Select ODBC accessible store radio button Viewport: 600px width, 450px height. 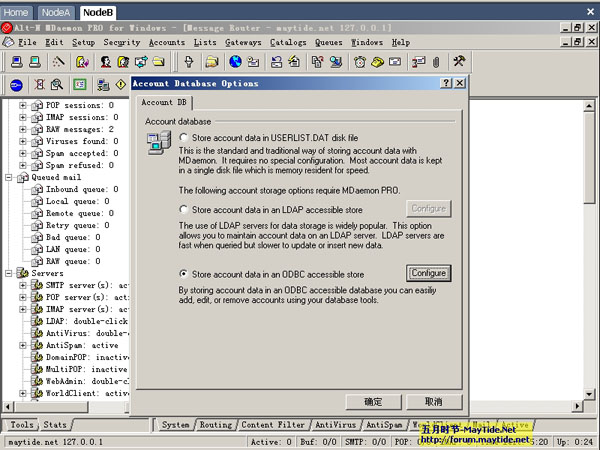(183, 273)
